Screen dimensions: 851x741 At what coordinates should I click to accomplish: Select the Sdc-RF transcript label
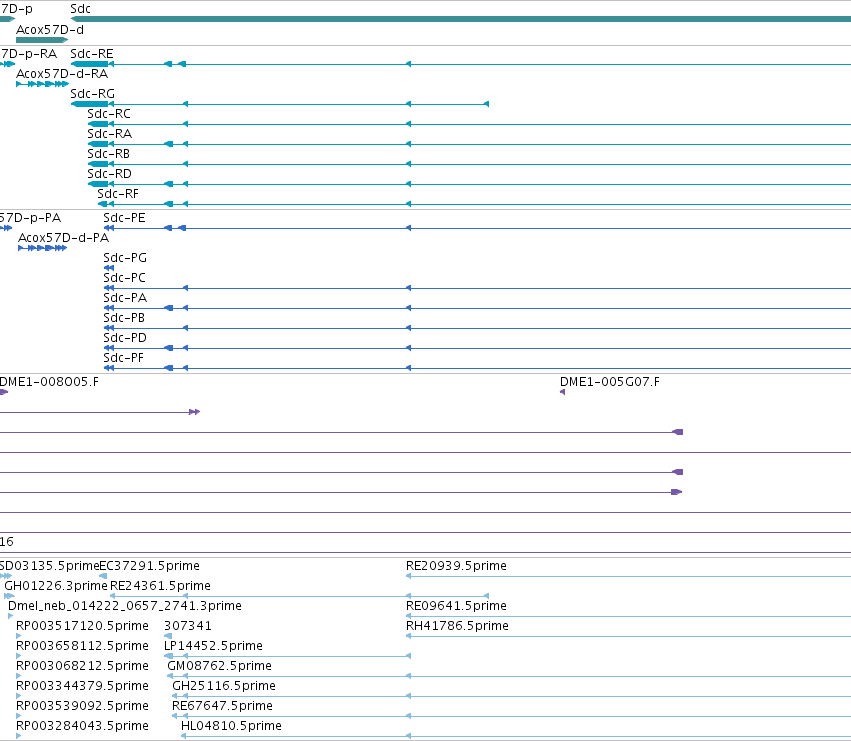[x=118, y=194]
